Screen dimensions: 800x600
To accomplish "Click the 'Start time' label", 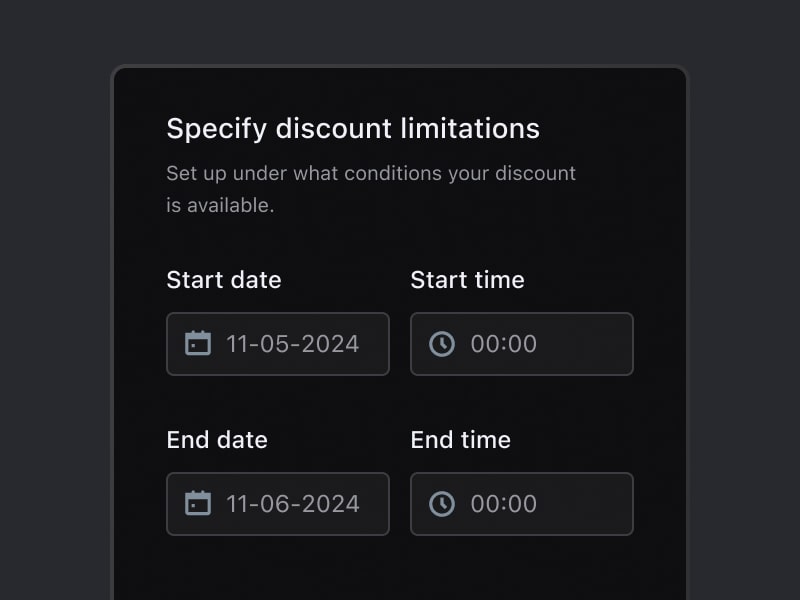I will point(467,280).
